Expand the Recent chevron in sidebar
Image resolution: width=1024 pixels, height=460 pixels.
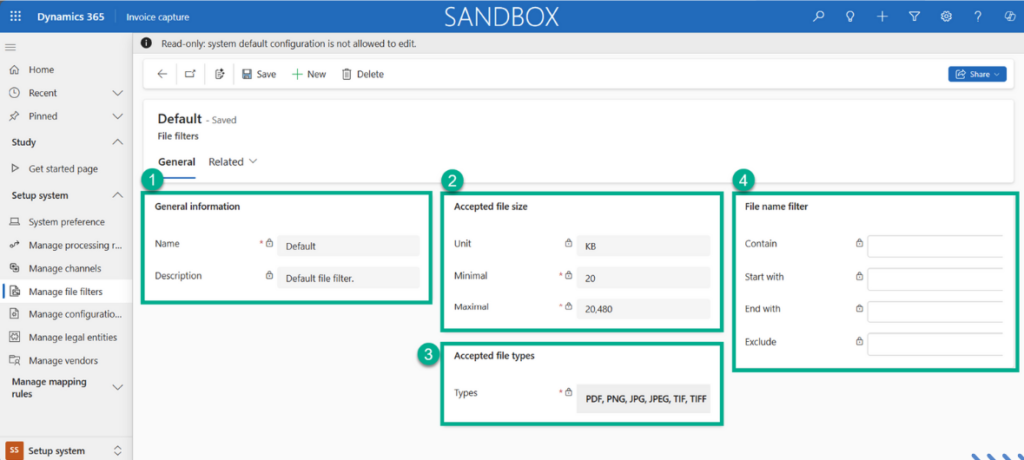(x=118, y=93)
